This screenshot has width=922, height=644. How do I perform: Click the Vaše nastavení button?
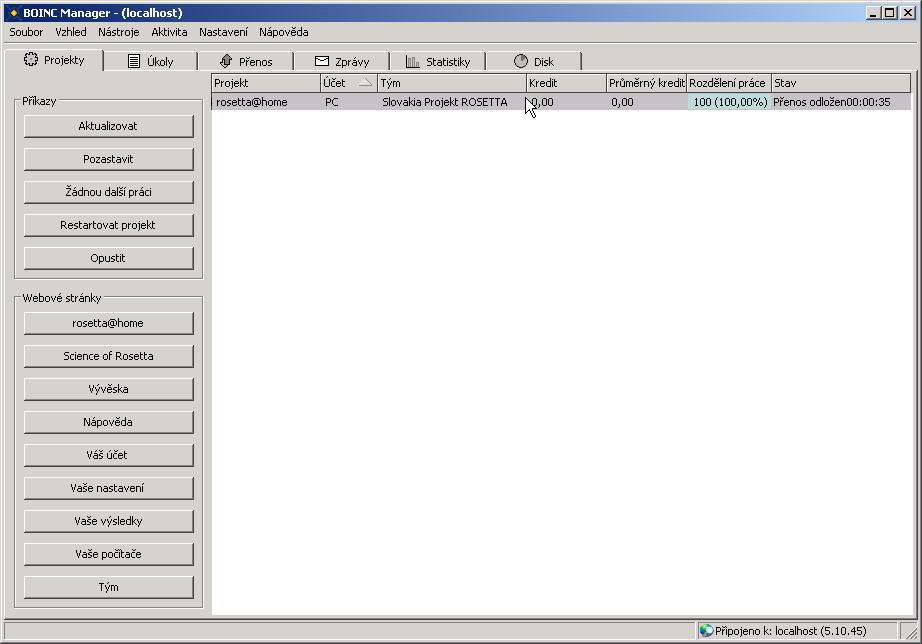click(x=108, y=488)
